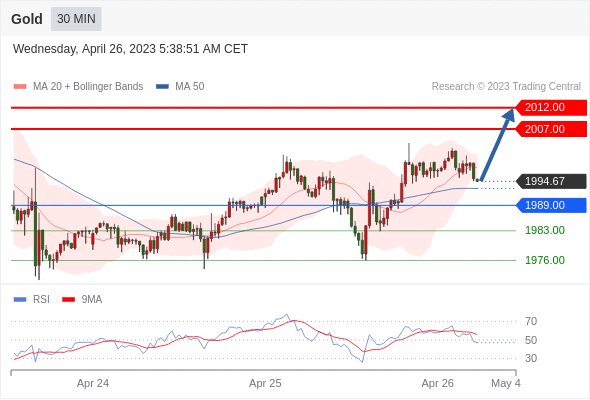Click the Apr 25 date axis marker
This screenshot has width=590, height=400.
(x=265, y=383)
